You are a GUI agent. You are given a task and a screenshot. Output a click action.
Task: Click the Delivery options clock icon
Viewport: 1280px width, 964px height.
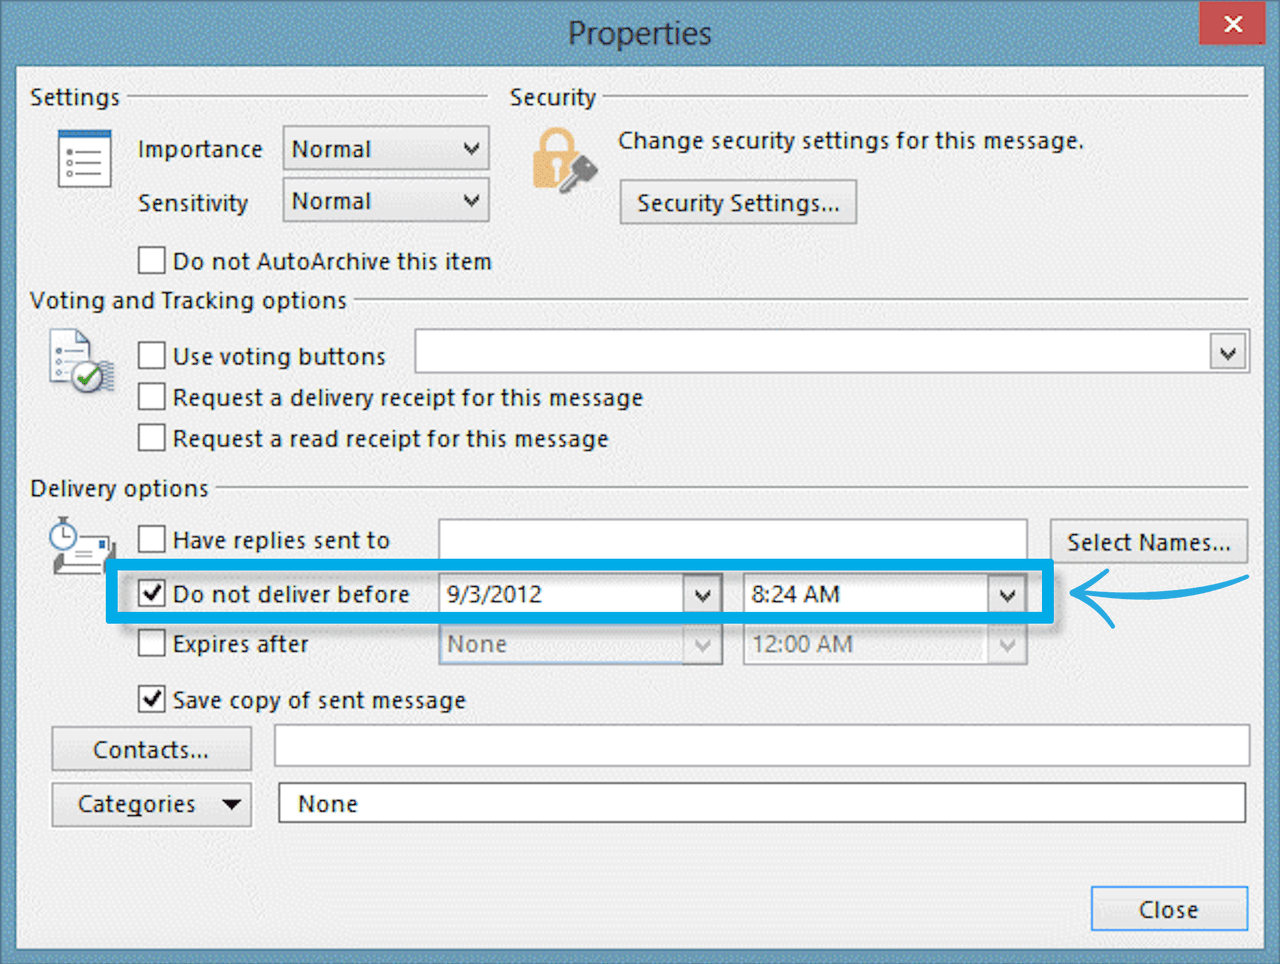[80, 547]
